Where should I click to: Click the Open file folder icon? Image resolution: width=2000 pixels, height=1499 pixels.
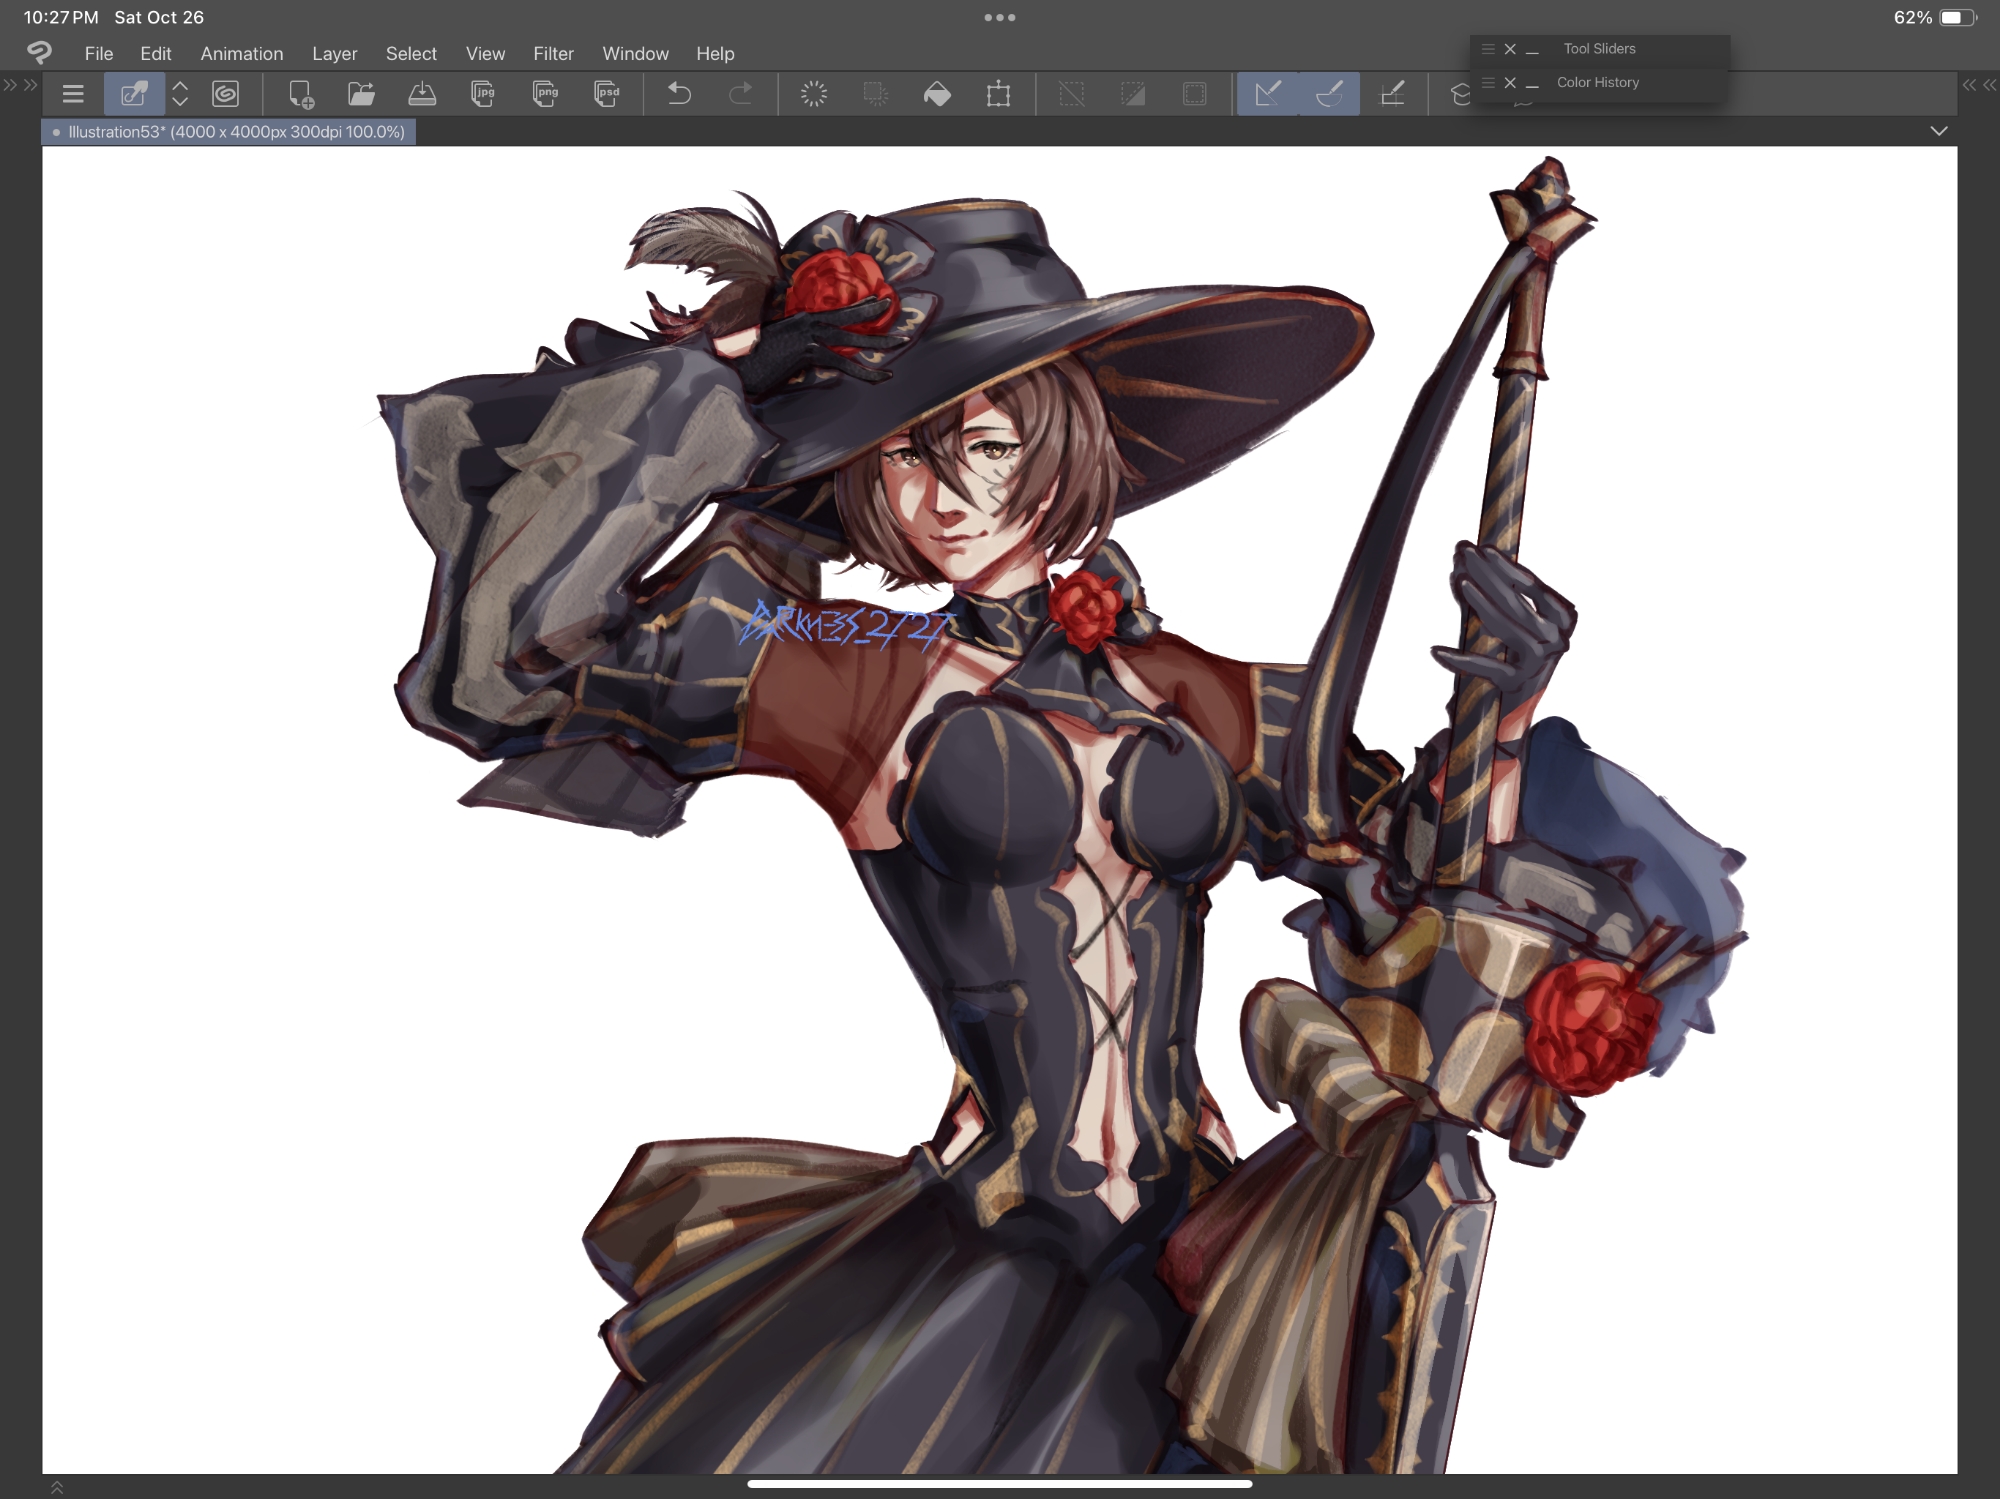(361, 95)
